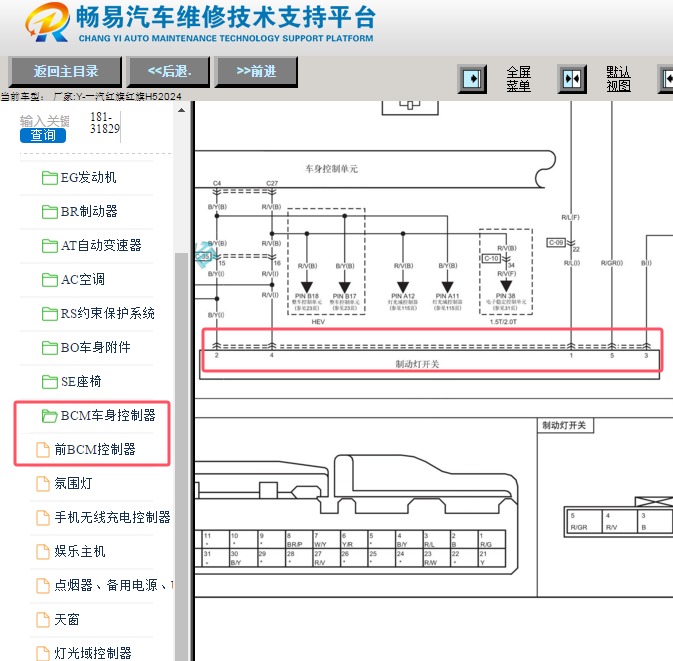The width and height of the screenshot is (673, 661).
Task: Click the BR制动器 folder icon
Action: click(x=50, y=212)
